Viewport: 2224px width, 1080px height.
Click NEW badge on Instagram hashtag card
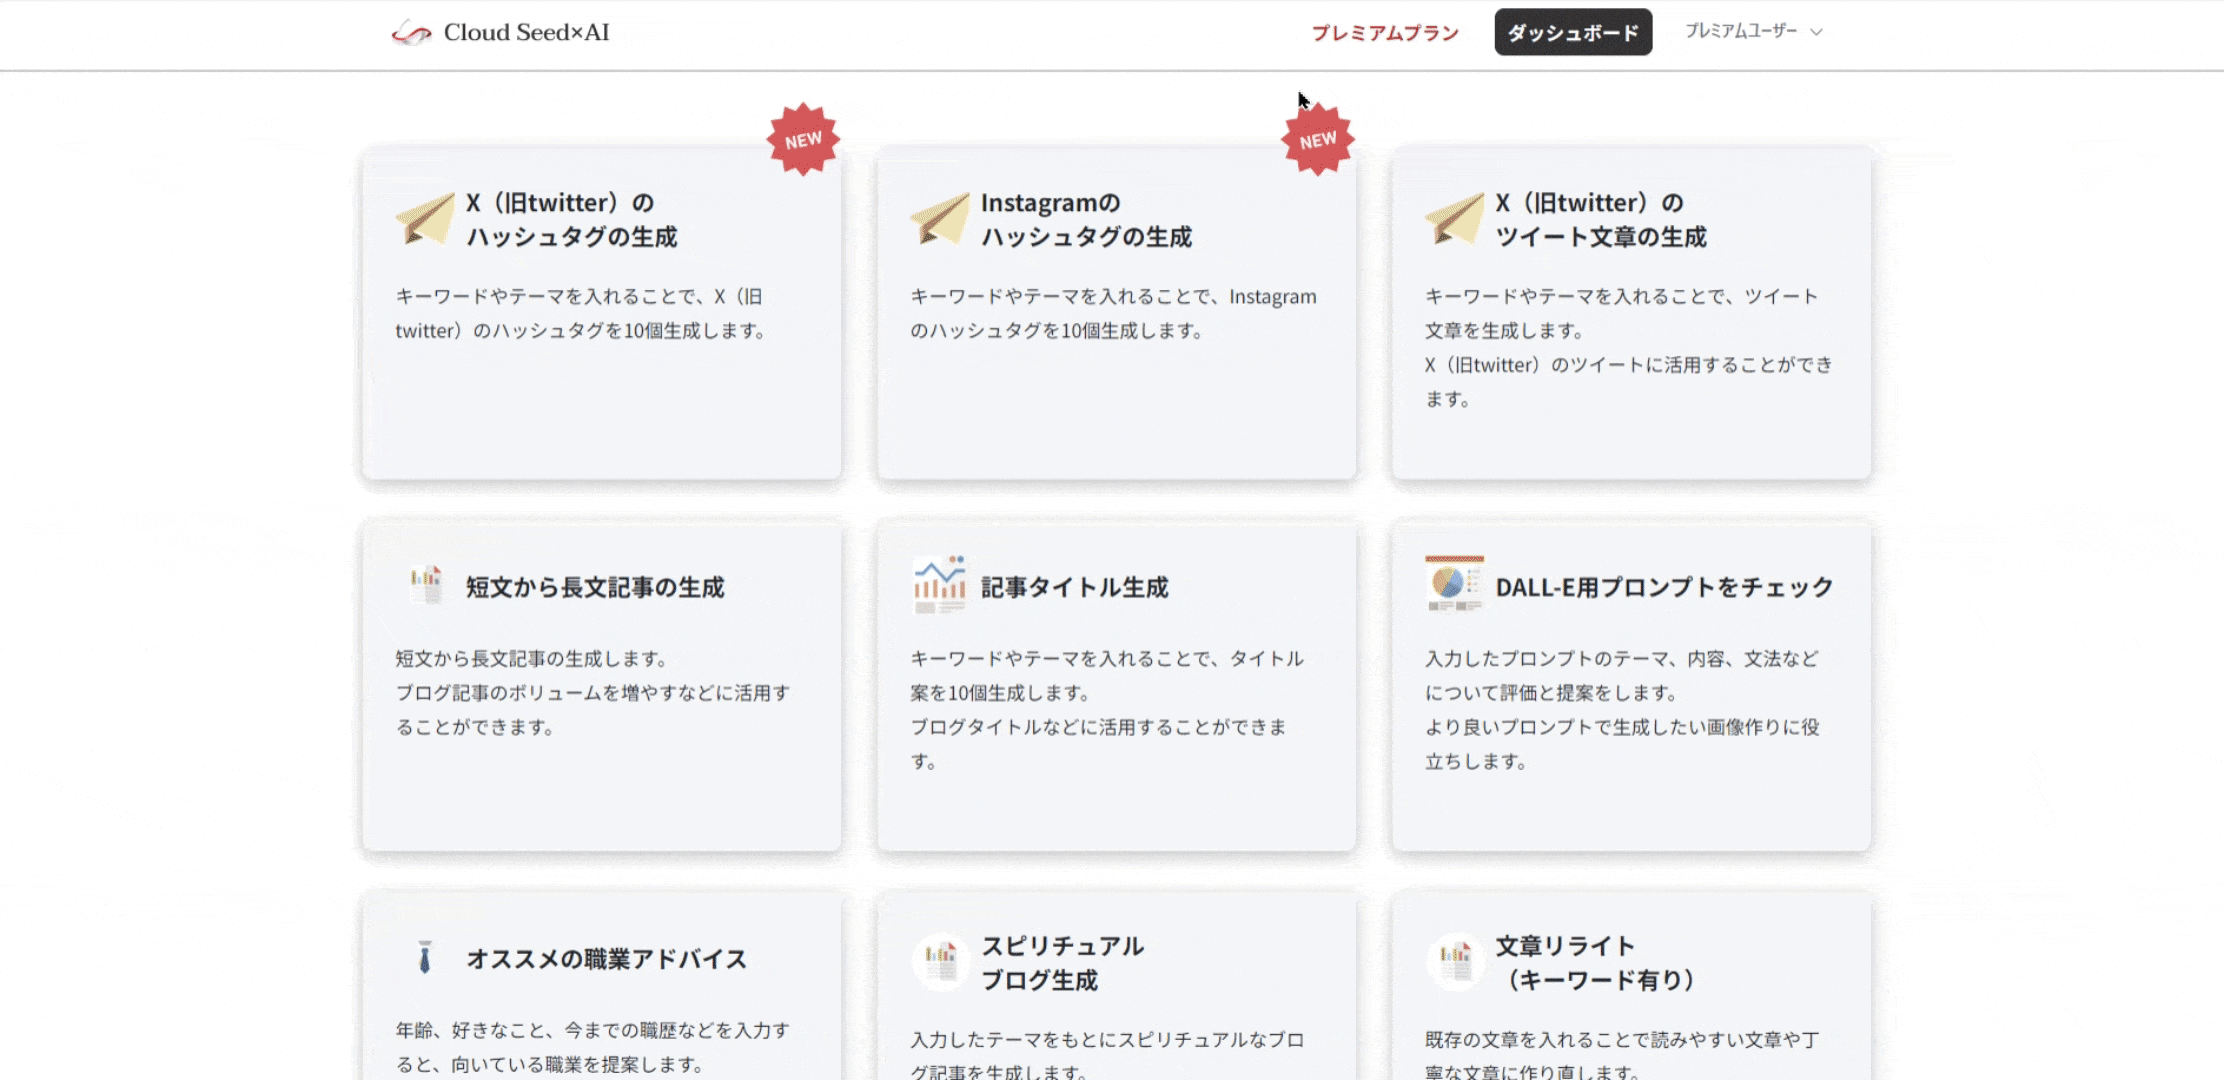coord(1317,140)
